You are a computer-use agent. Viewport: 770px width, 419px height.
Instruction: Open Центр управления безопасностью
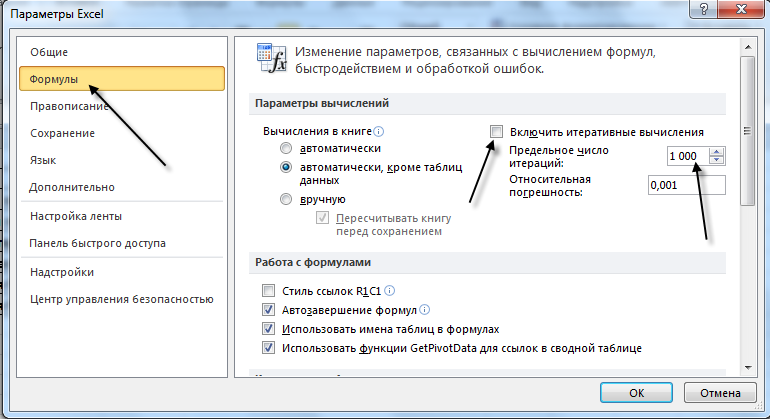point(121,299)
